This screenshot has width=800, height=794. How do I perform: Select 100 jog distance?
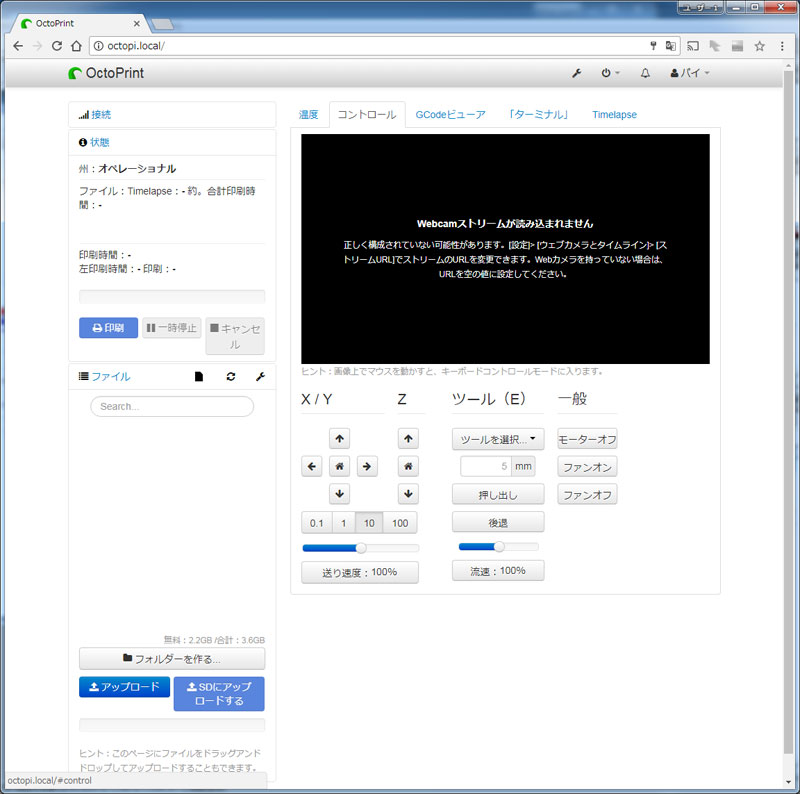400,523
